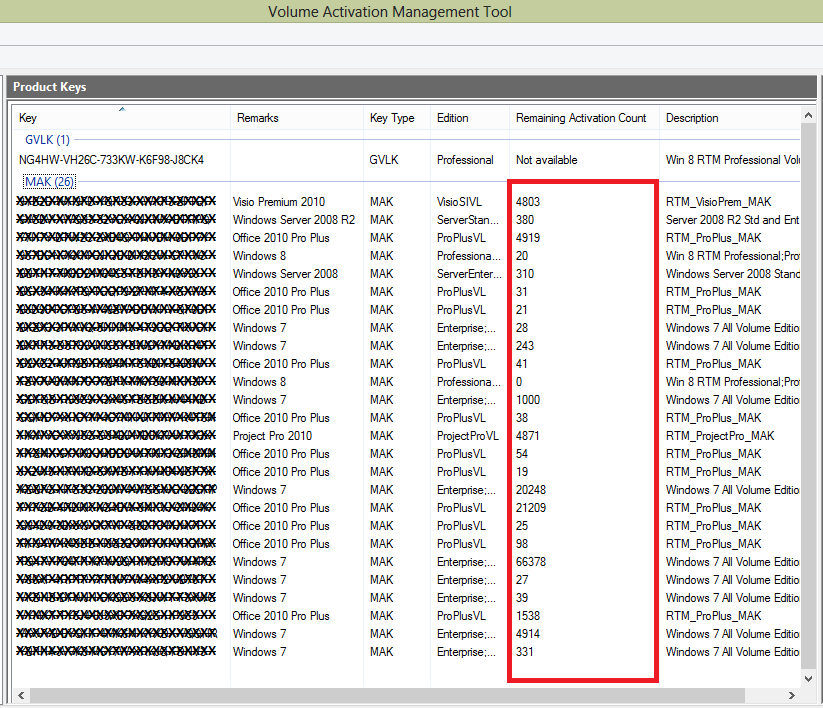The image size is (823, 708).
Task: Click the activation count 1000
Action: (x=528, y=399)
